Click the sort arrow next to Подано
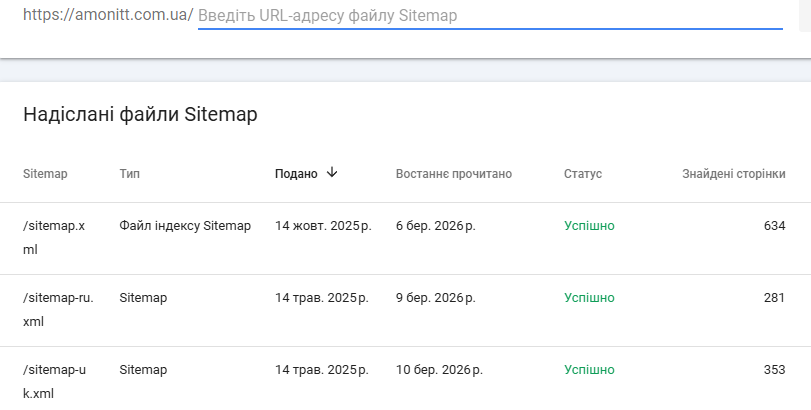Screen dimensions: 811x410 click(332, 173)
